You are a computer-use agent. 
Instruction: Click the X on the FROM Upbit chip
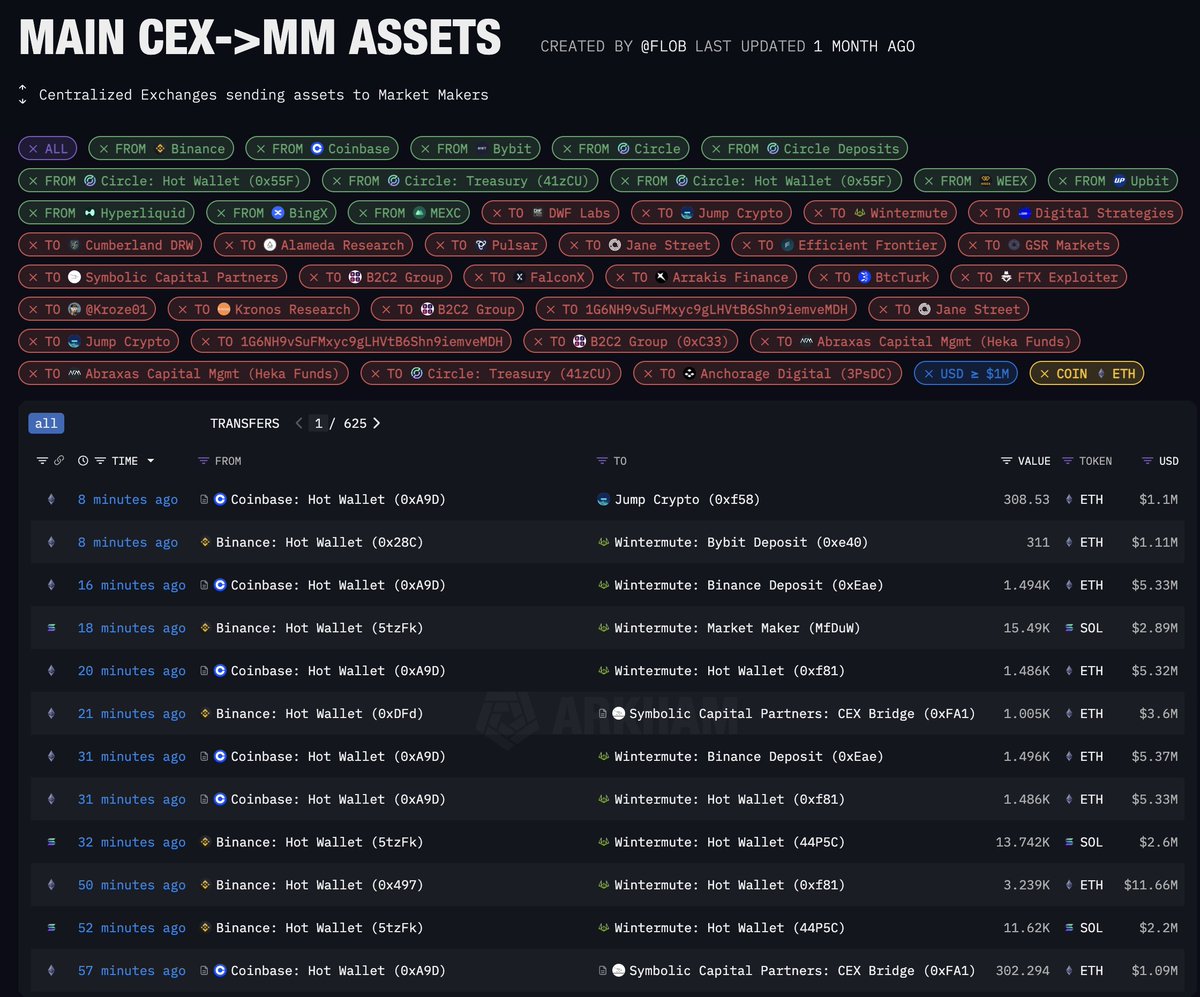coord(1062,181)
